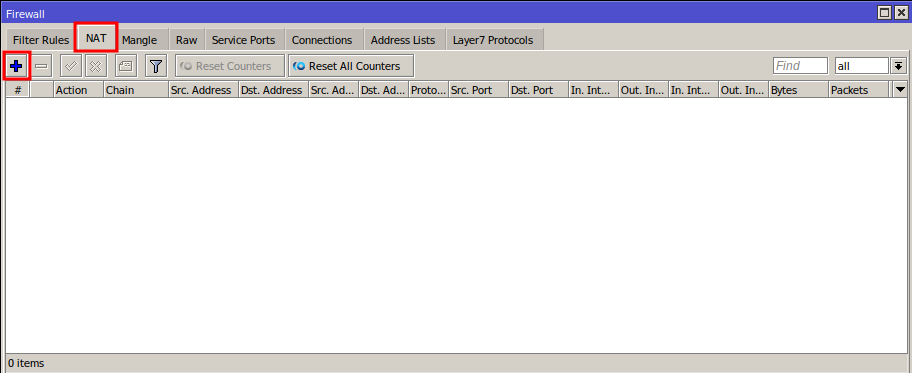
Task: Open the column selector arrow at header end
Action: click(x=900, y=90)
